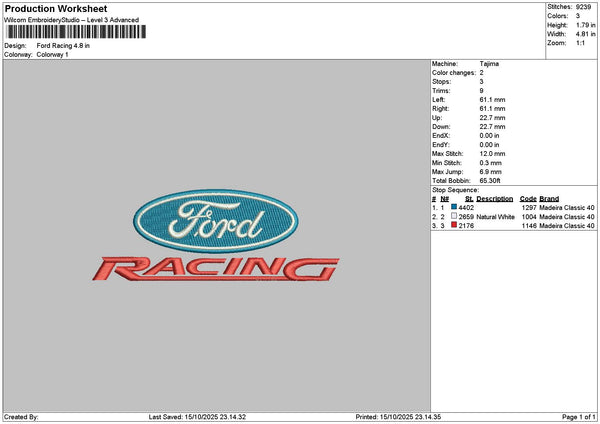The image size is (600, 424).
Task: Click the barcode under the worksheet title
Action: click(76, 32)
